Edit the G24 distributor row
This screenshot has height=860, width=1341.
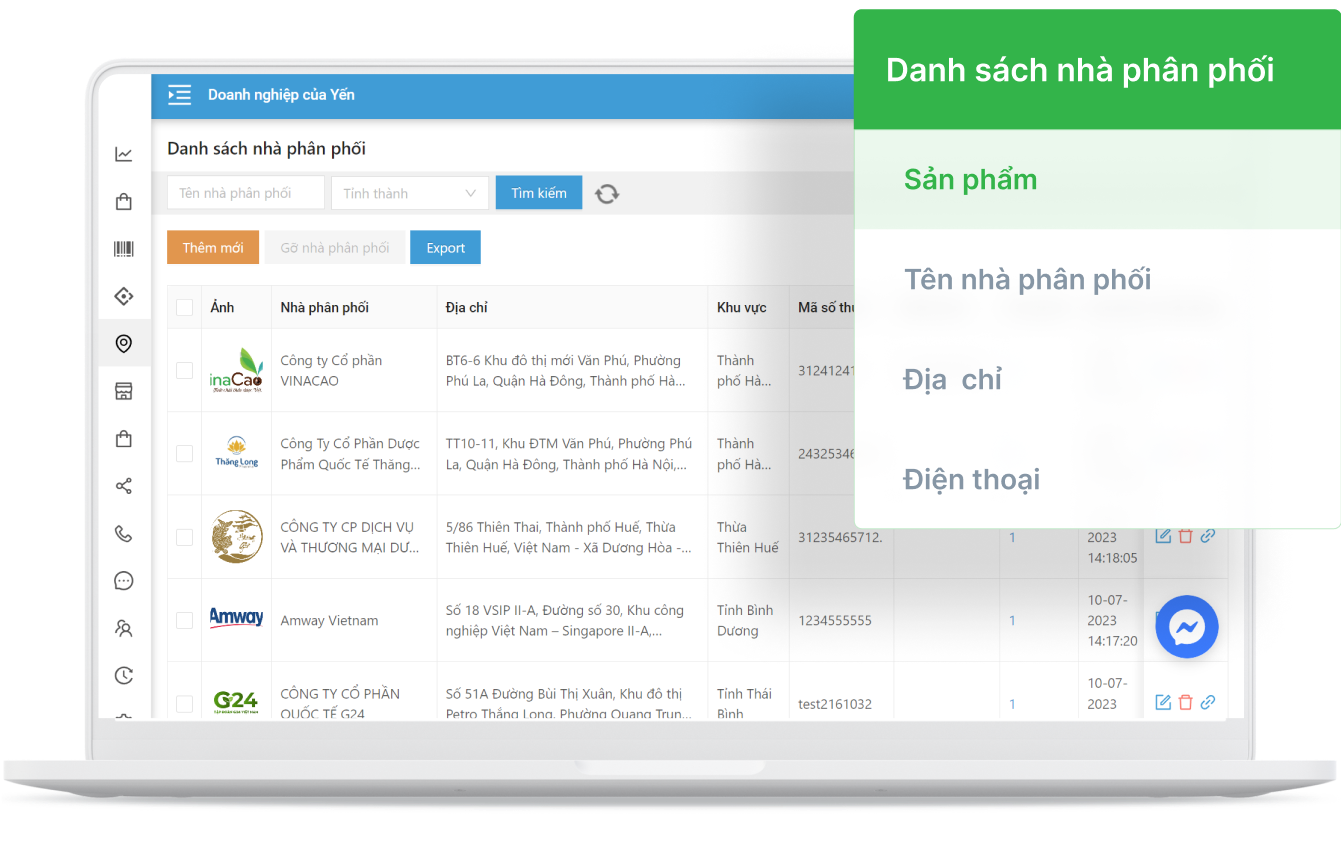click(1163, 702)
